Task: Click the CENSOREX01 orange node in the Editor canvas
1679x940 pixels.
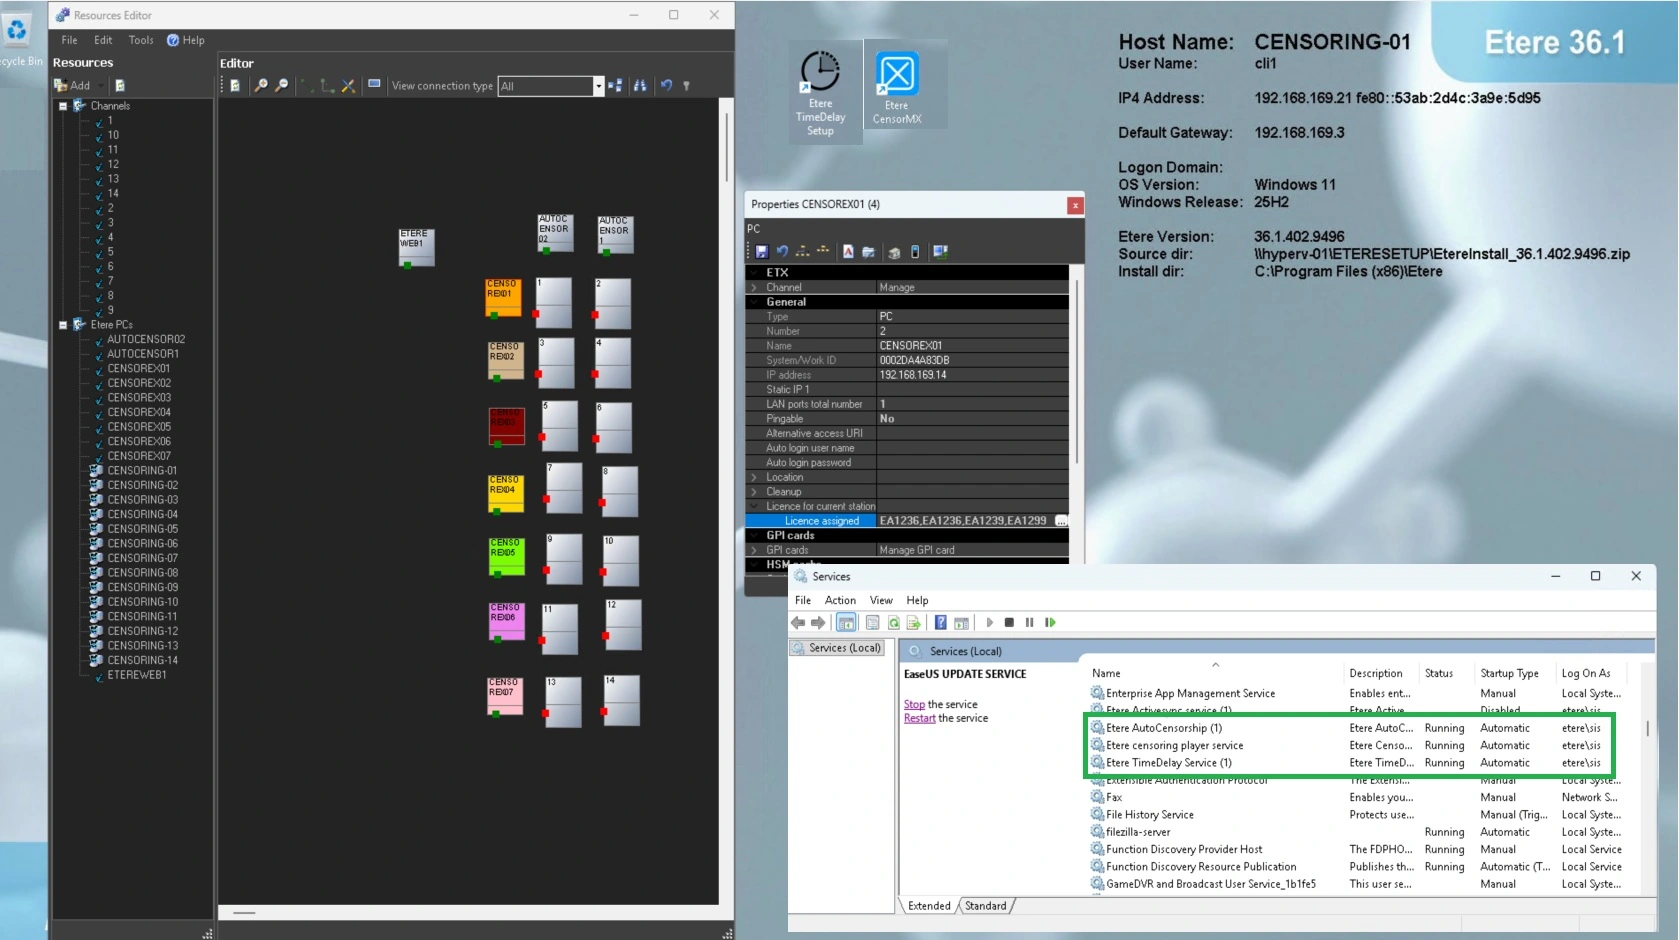Action: (x=503, y=298)
